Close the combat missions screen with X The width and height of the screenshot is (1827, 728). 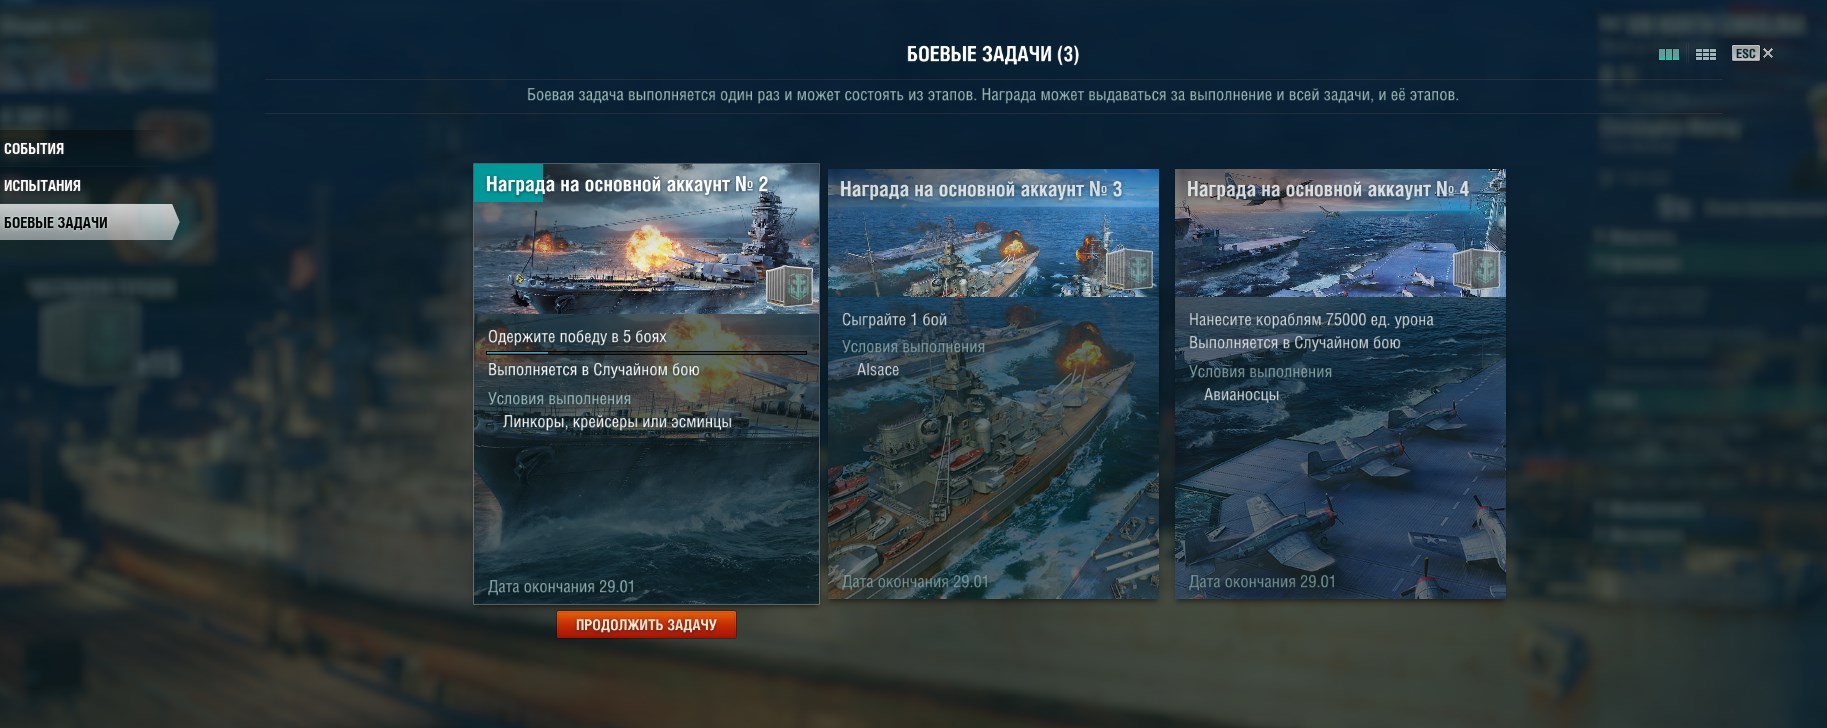1768,53
